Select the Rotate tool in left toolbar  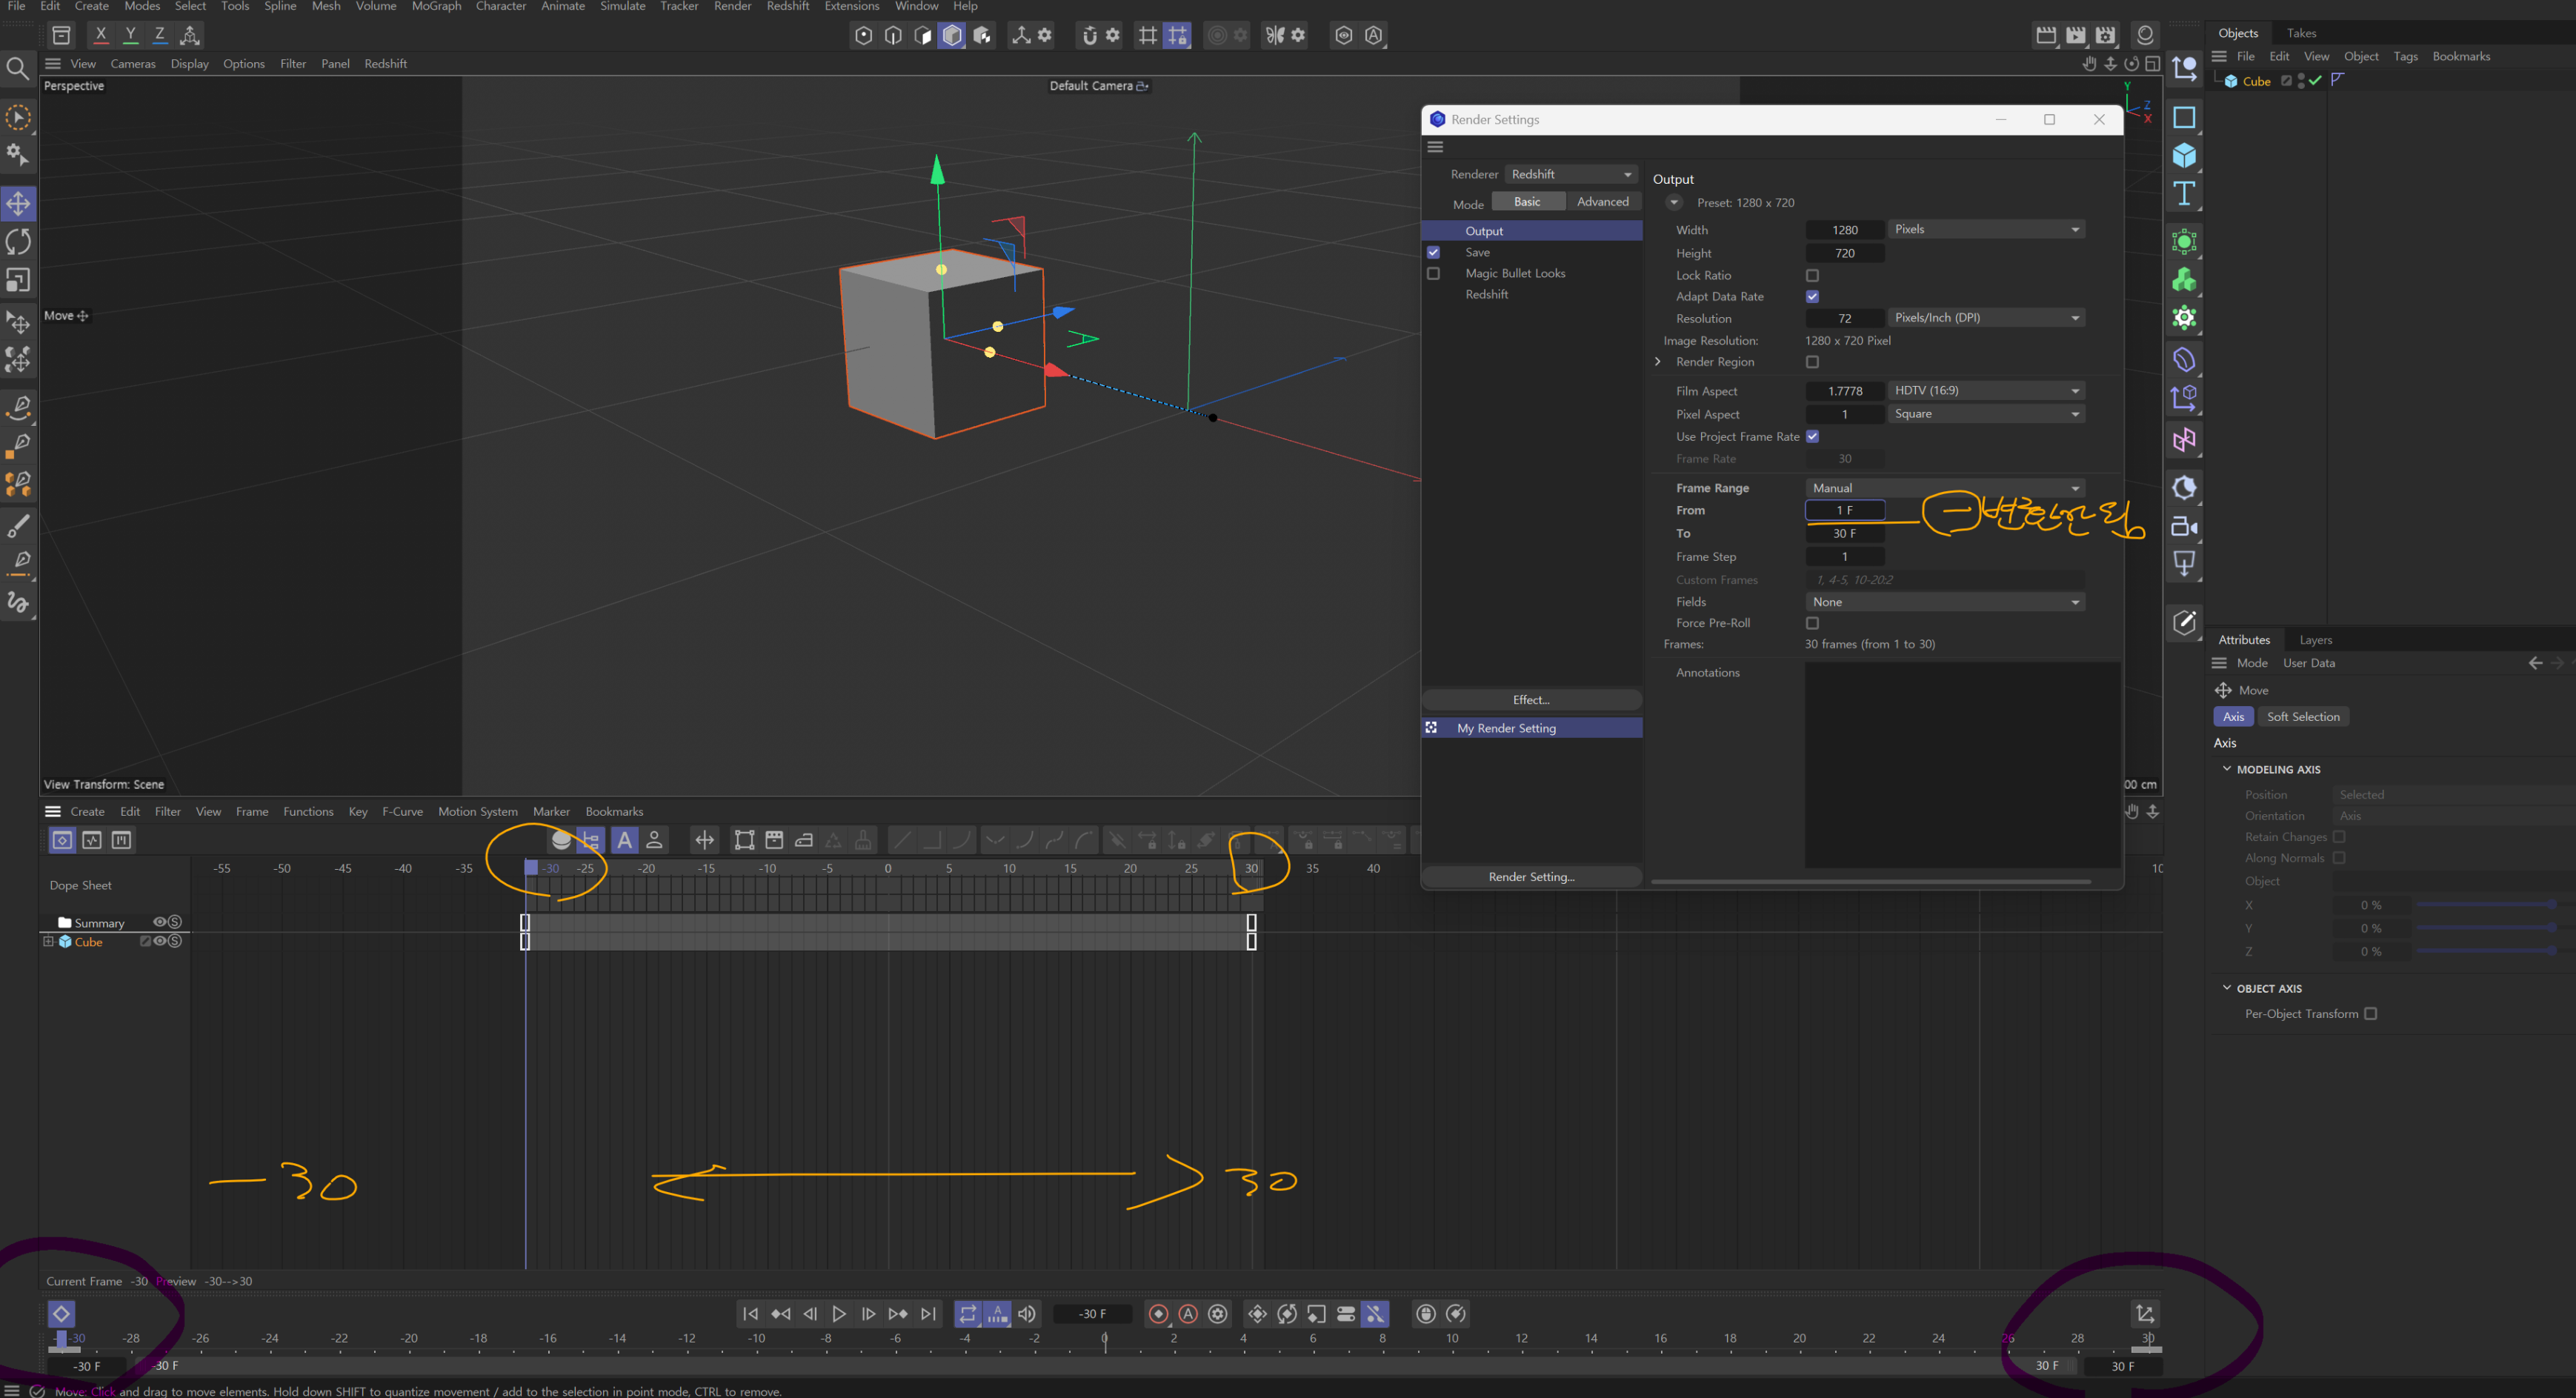(18, 242)
